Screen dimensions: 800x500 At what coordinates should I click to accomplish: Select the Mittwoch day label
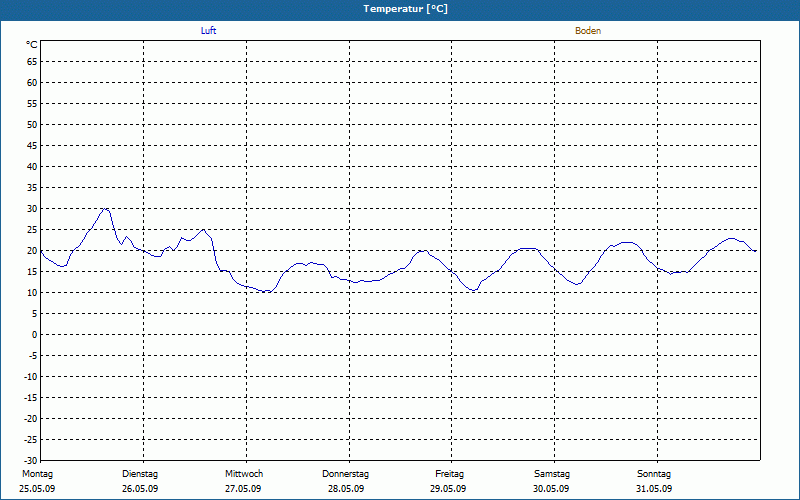(244, 474)
